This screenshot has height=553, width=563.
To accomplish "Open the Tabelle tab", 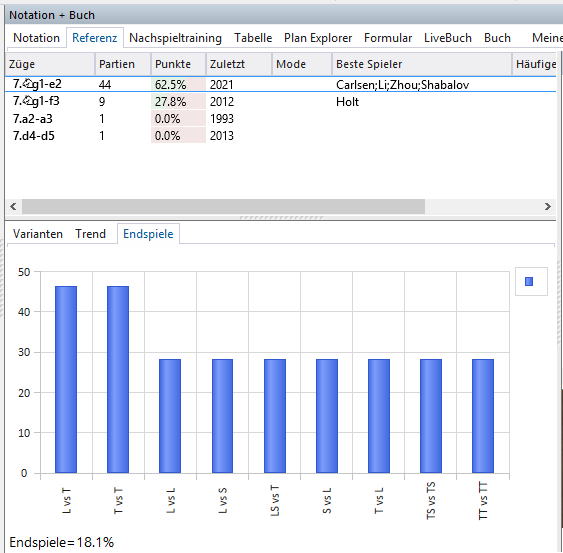I will pyautogui.click(x=253, y=38).
